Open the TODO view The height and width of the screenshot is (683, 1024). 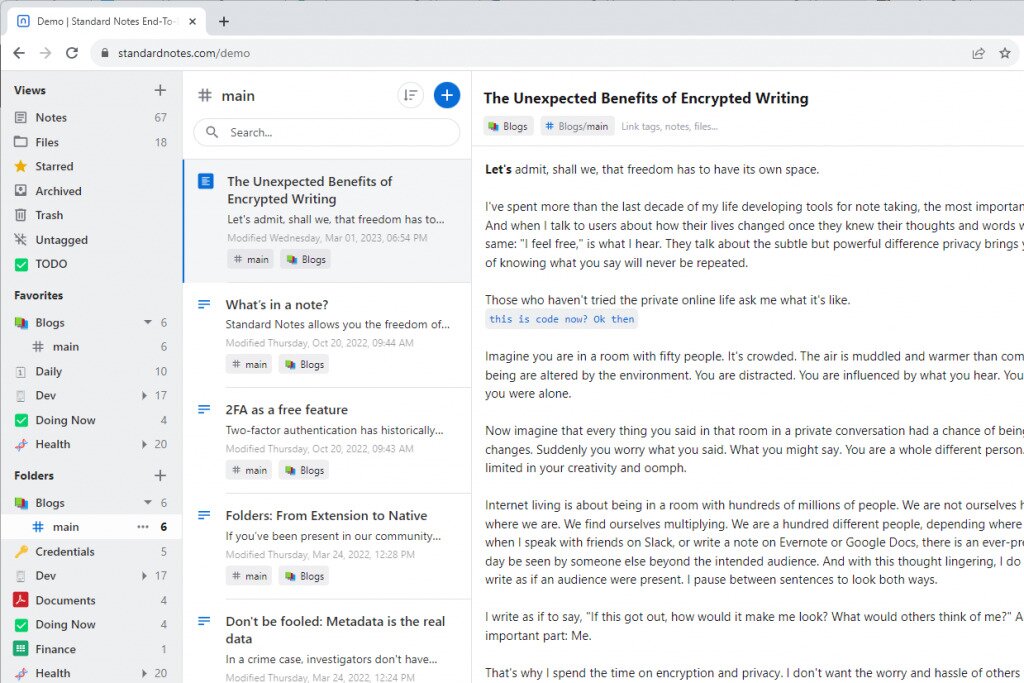click(x=46, y=263)
